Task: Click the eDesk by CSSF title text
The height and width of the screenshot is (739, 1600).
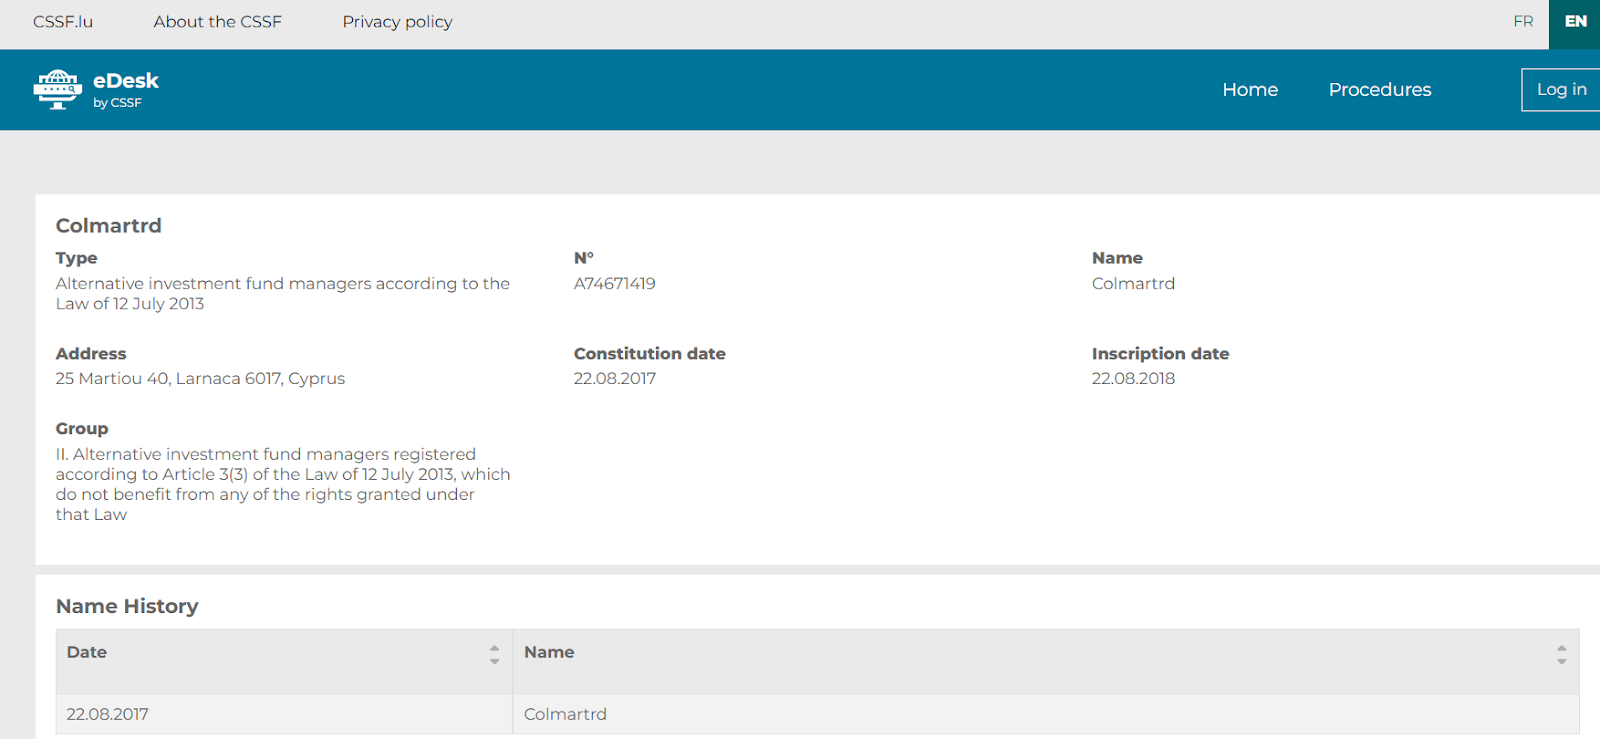Action: tap(126, 88)
